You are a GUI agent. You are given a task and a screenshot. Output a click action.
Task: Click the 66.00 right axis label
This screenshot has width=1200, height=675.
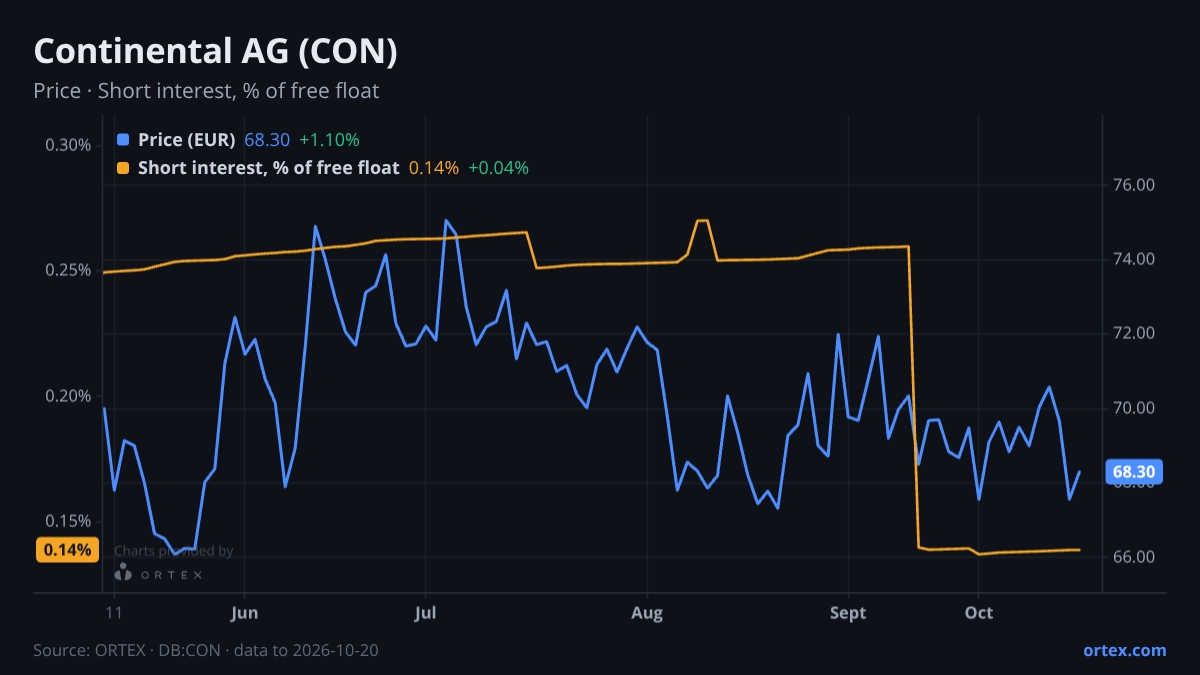[1133, 556]
